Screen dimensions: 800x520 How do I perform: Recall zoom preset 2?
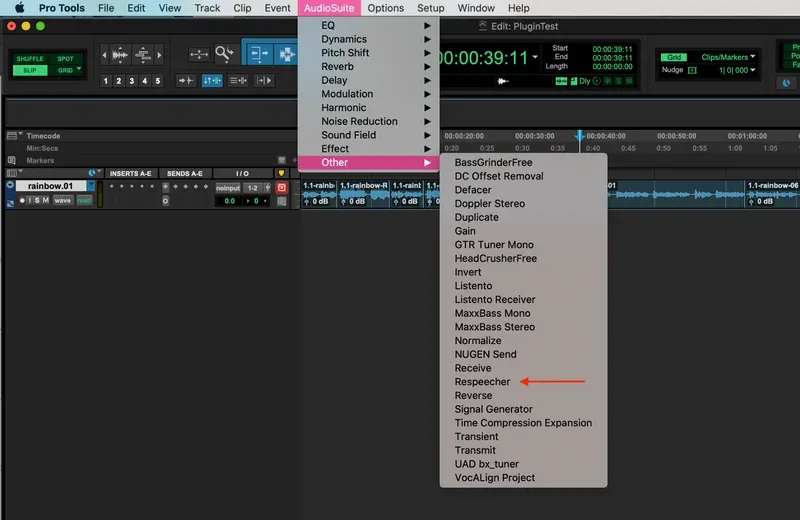(x=119, y=81)
